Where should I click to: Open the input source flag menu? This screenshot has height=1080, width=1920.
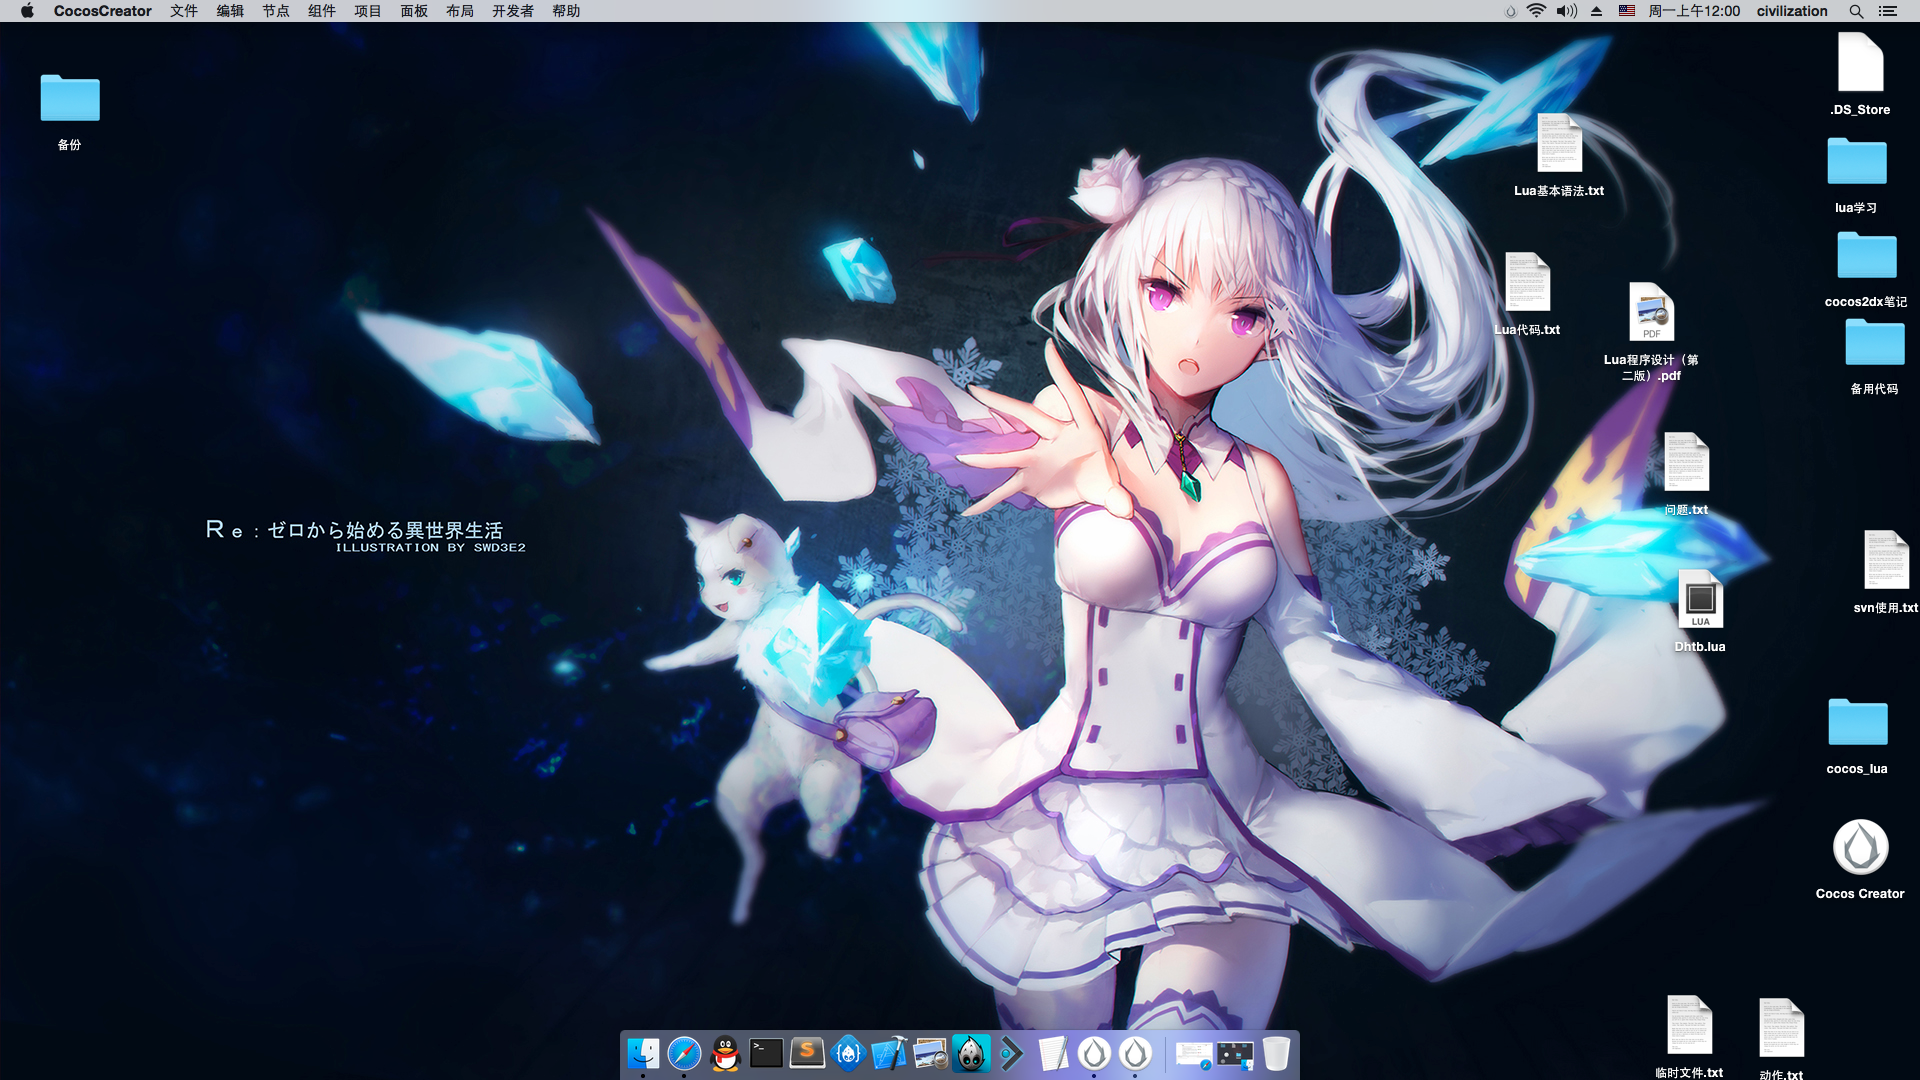click(x=1627, y=11)
